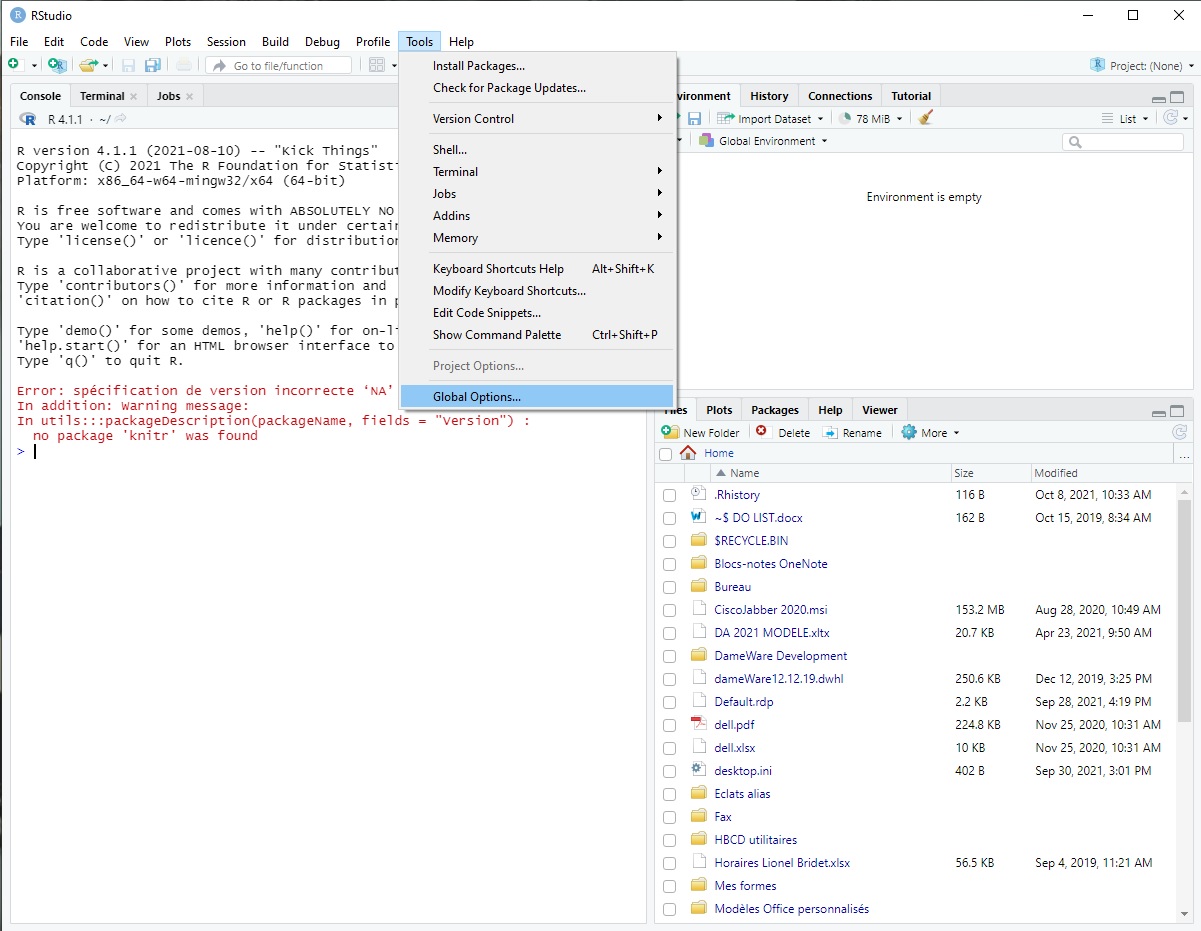Click the Home house icon in Files path
This screenshot has width=1201, height=931.
pyautogui.click(x=688, y=453)
